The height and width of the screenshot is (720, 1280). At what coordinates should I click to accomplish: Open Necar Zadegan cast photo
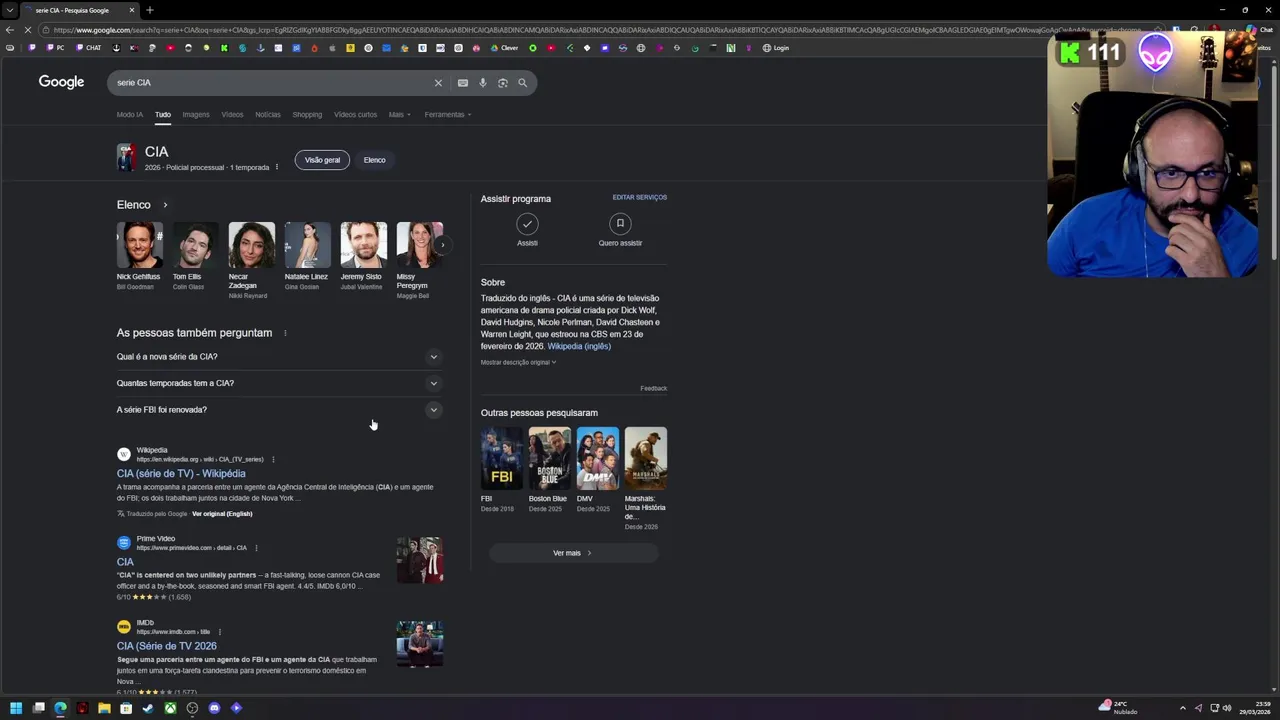(251, 245)
